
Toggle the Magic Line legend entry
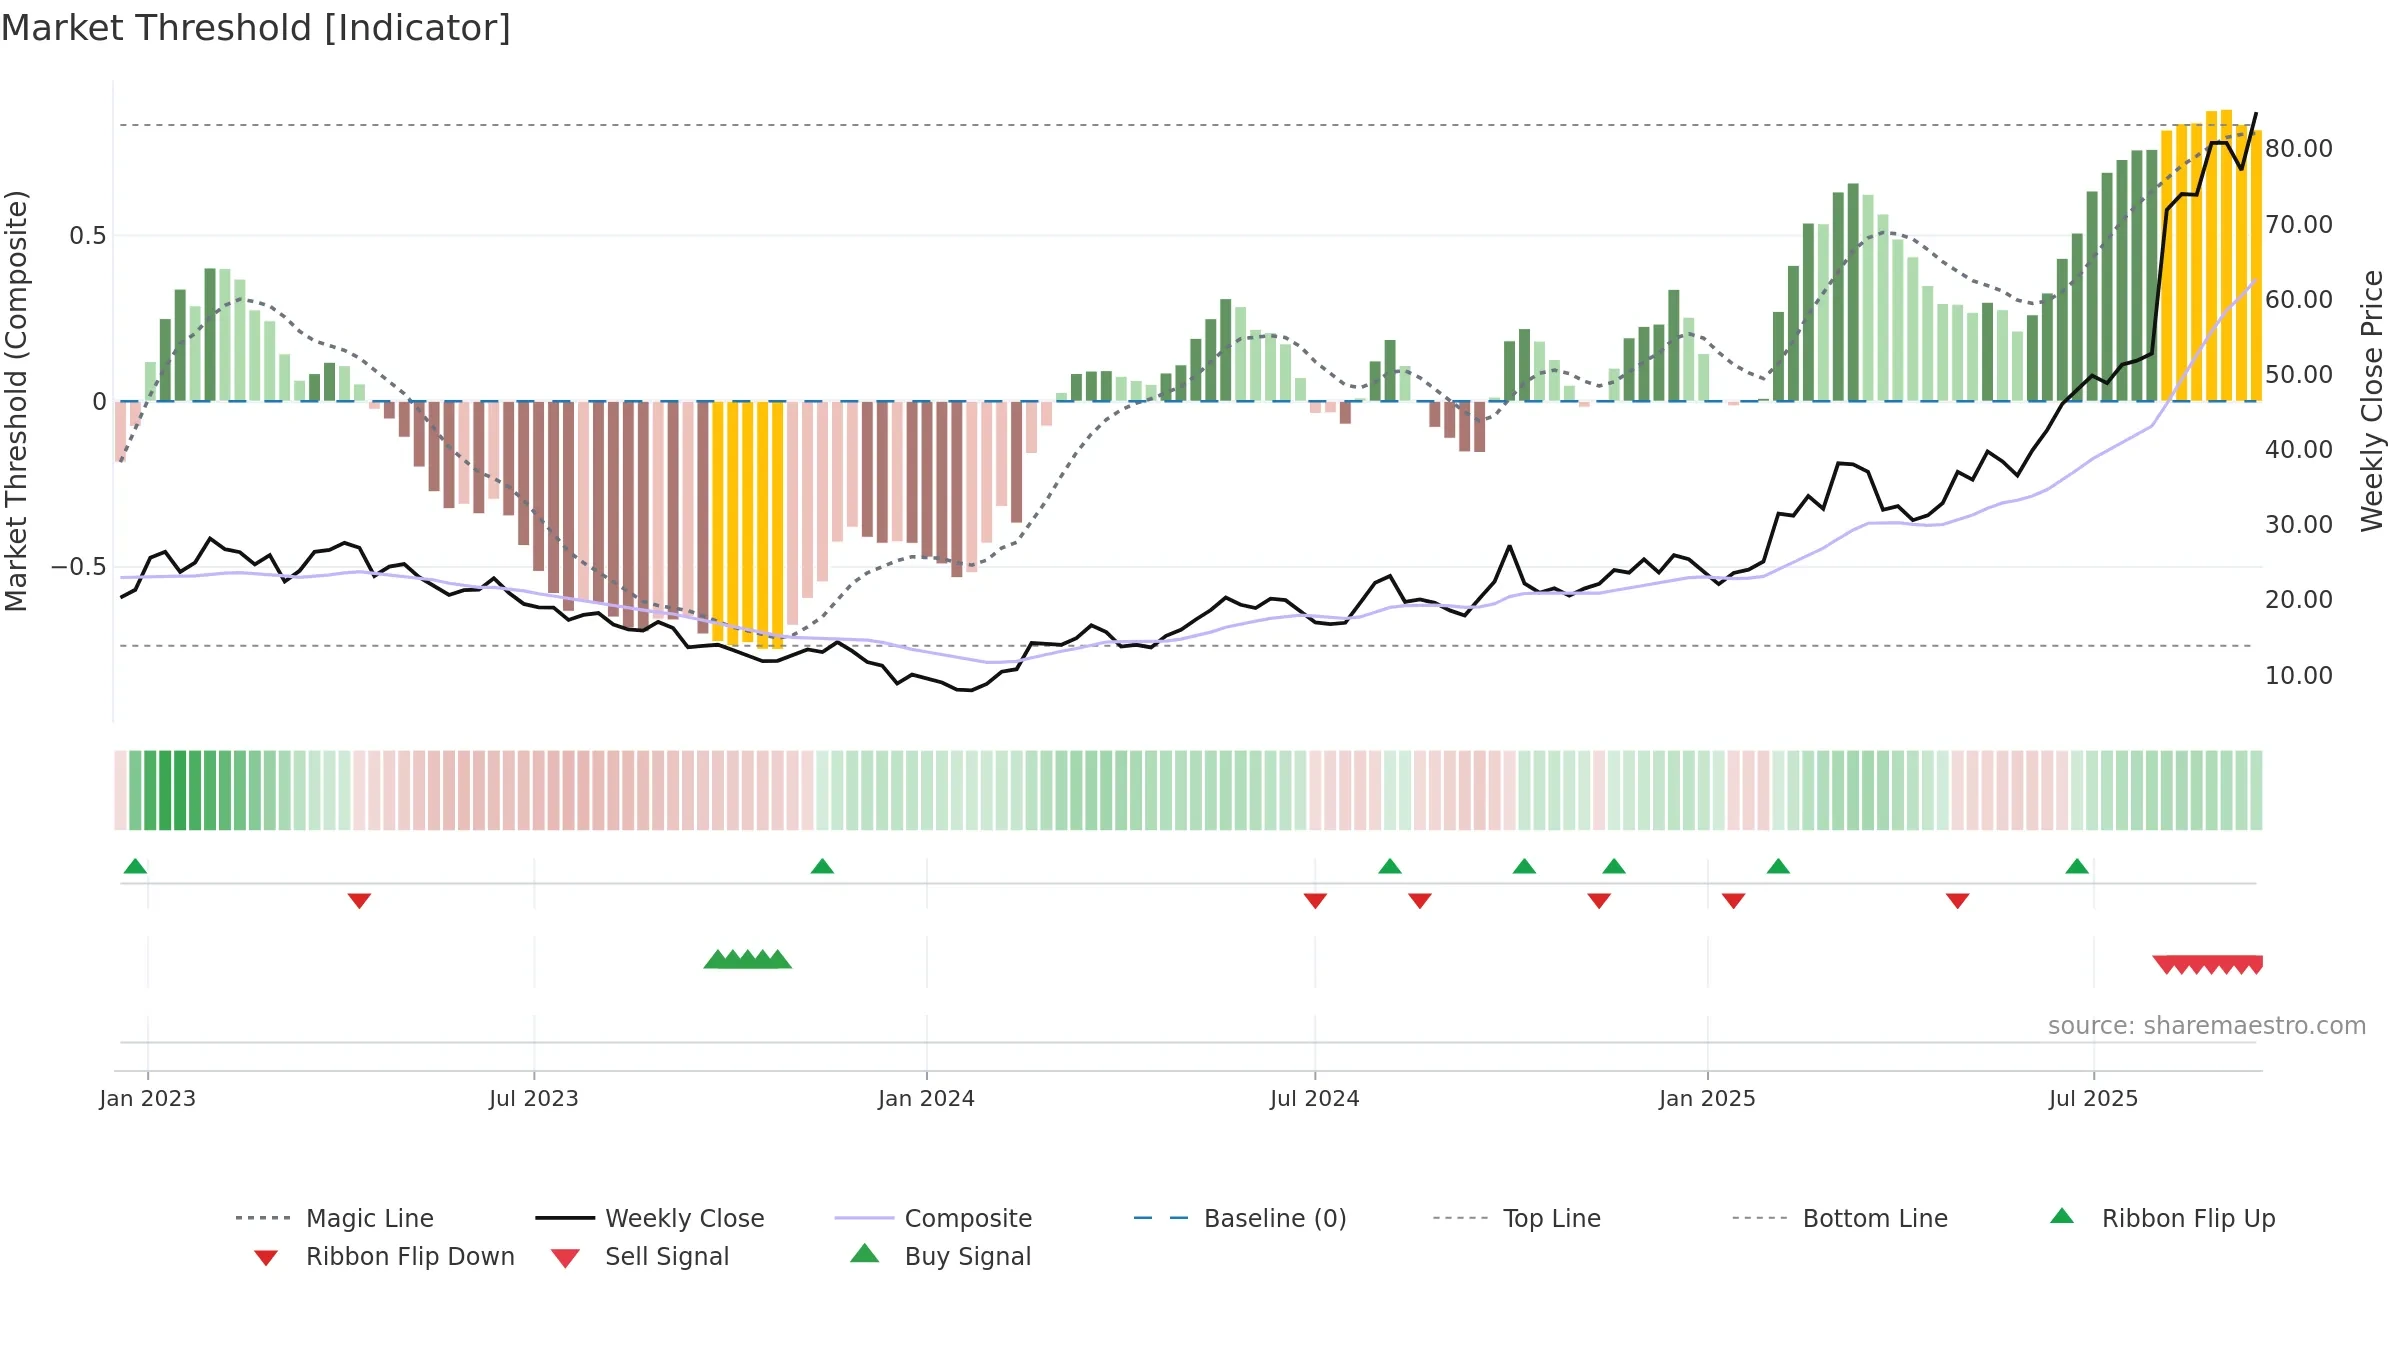point(334,1218)
